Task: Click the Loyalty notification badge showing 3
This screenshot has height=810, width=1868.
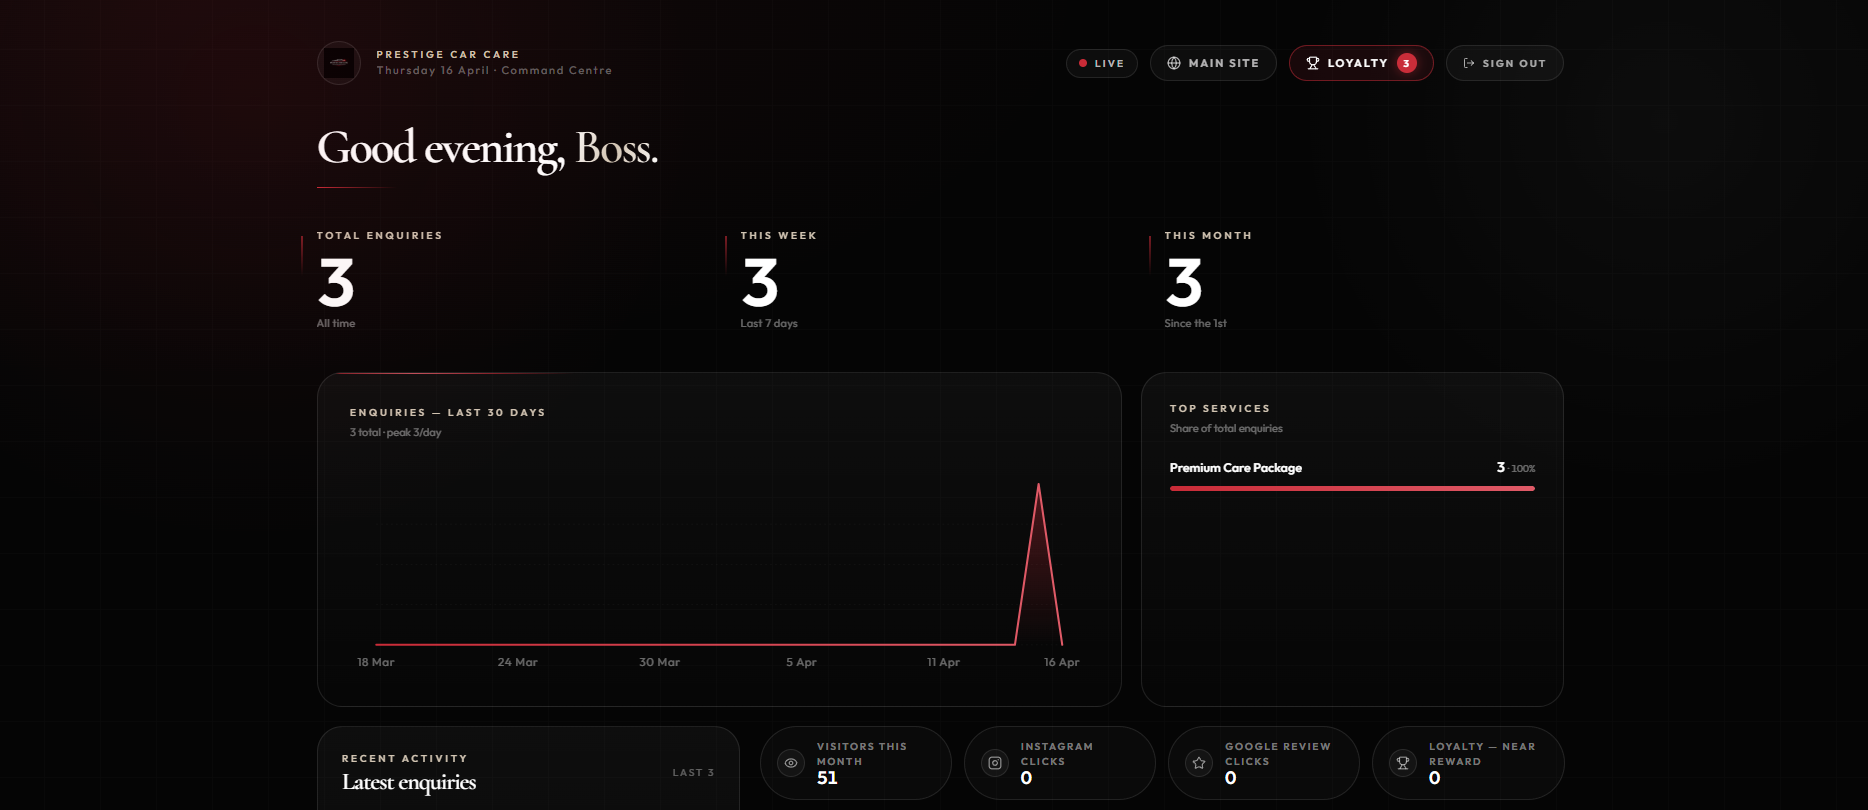Action: [1406, 63]
